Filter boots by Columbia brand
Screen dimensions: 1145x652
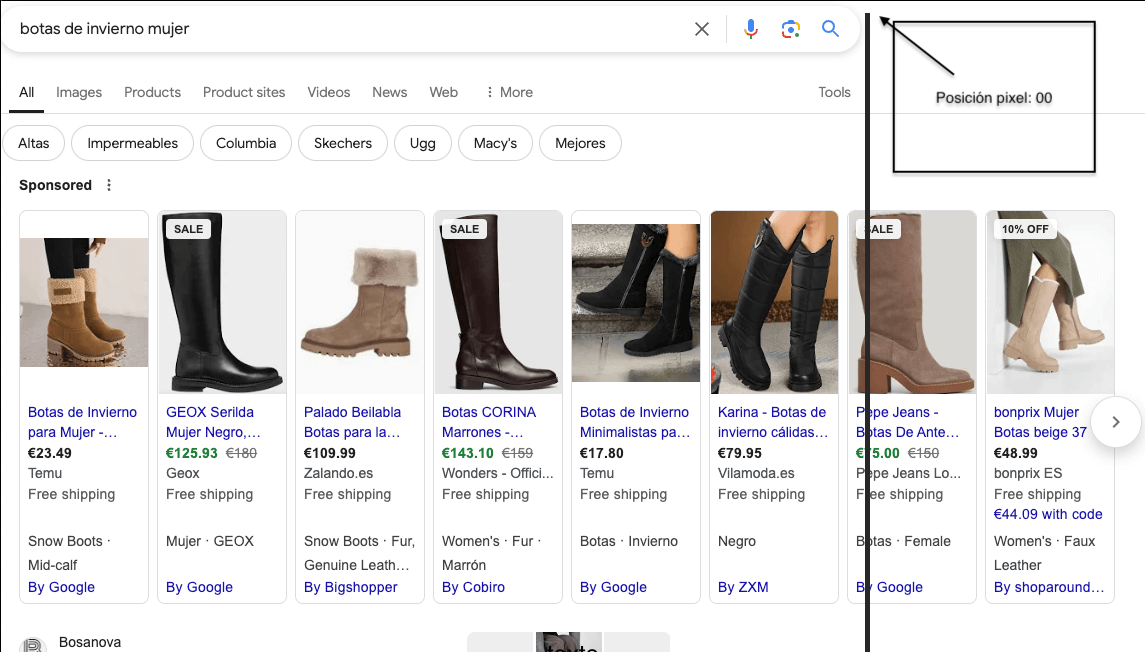[x=245, y=143]
